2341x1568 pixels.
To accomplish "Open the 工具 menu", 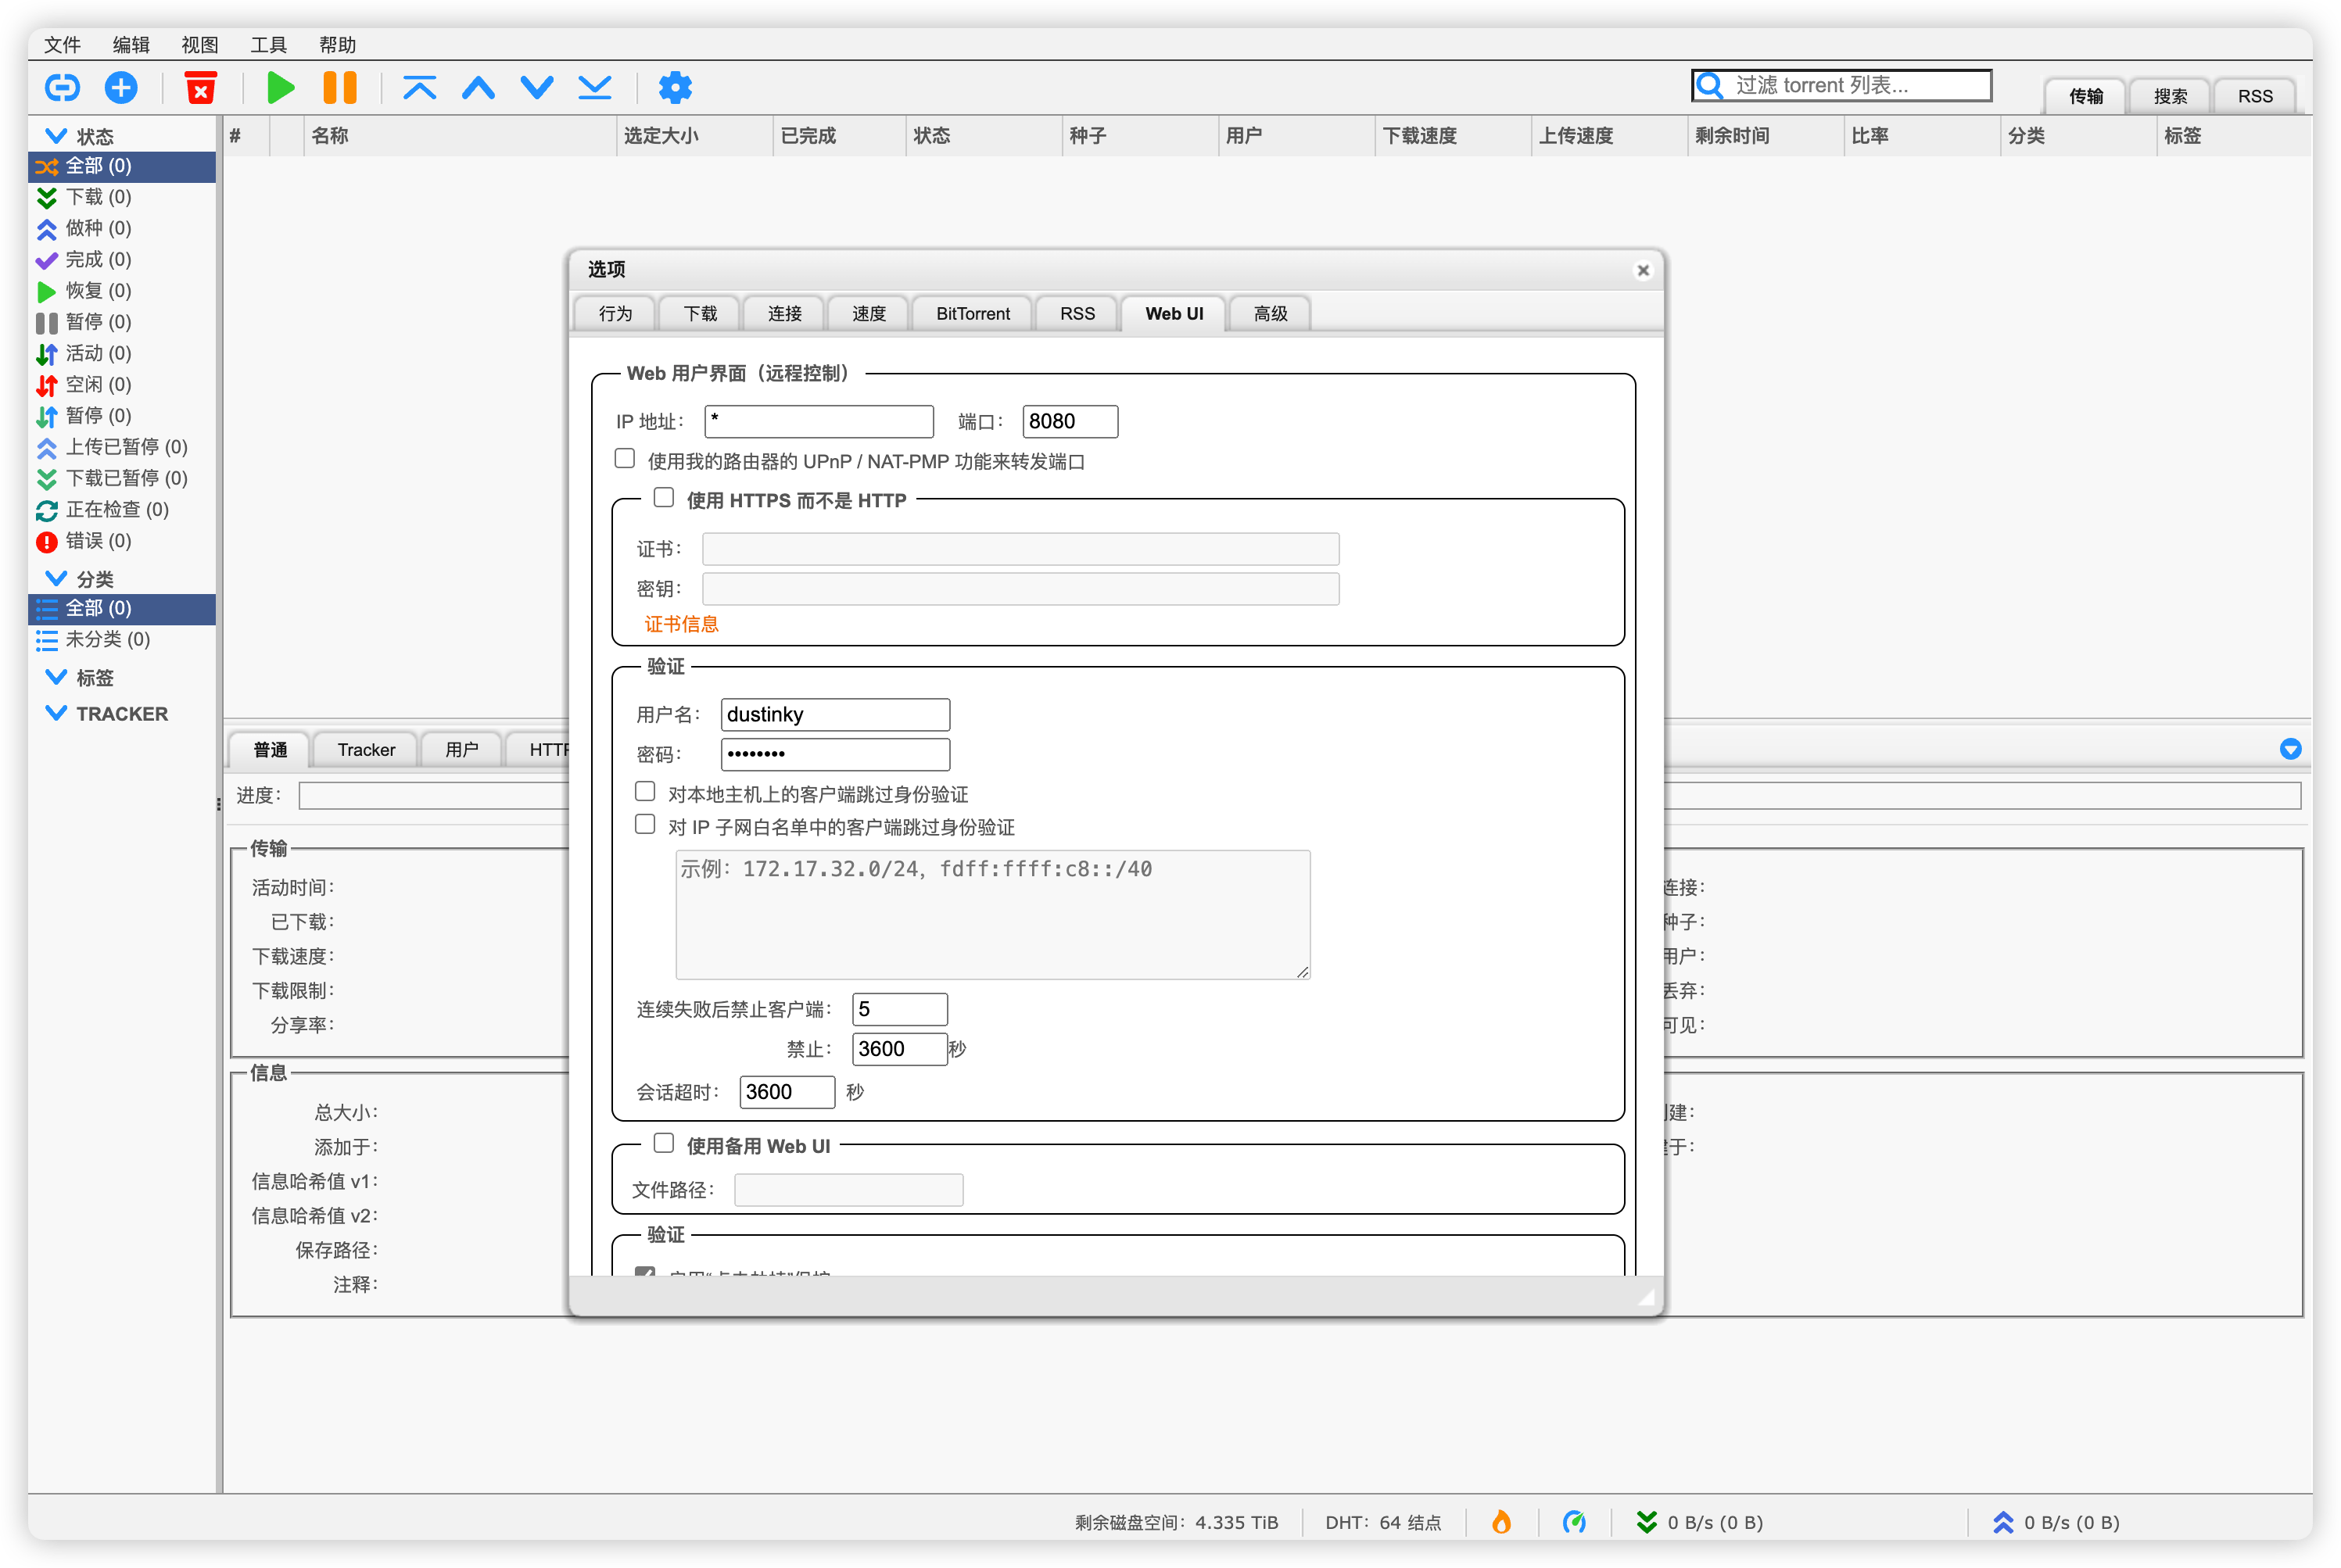I will (x=268, y=45).
